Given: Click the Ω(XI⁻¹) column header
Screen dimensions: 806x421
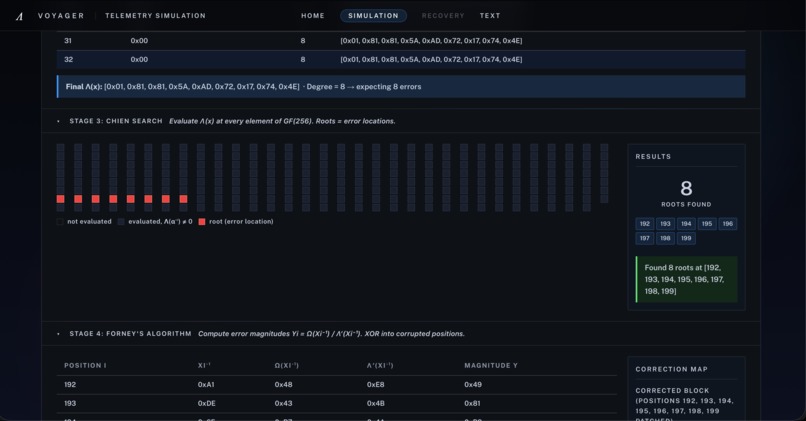Looking at the screenshot, I should (286, 365).
